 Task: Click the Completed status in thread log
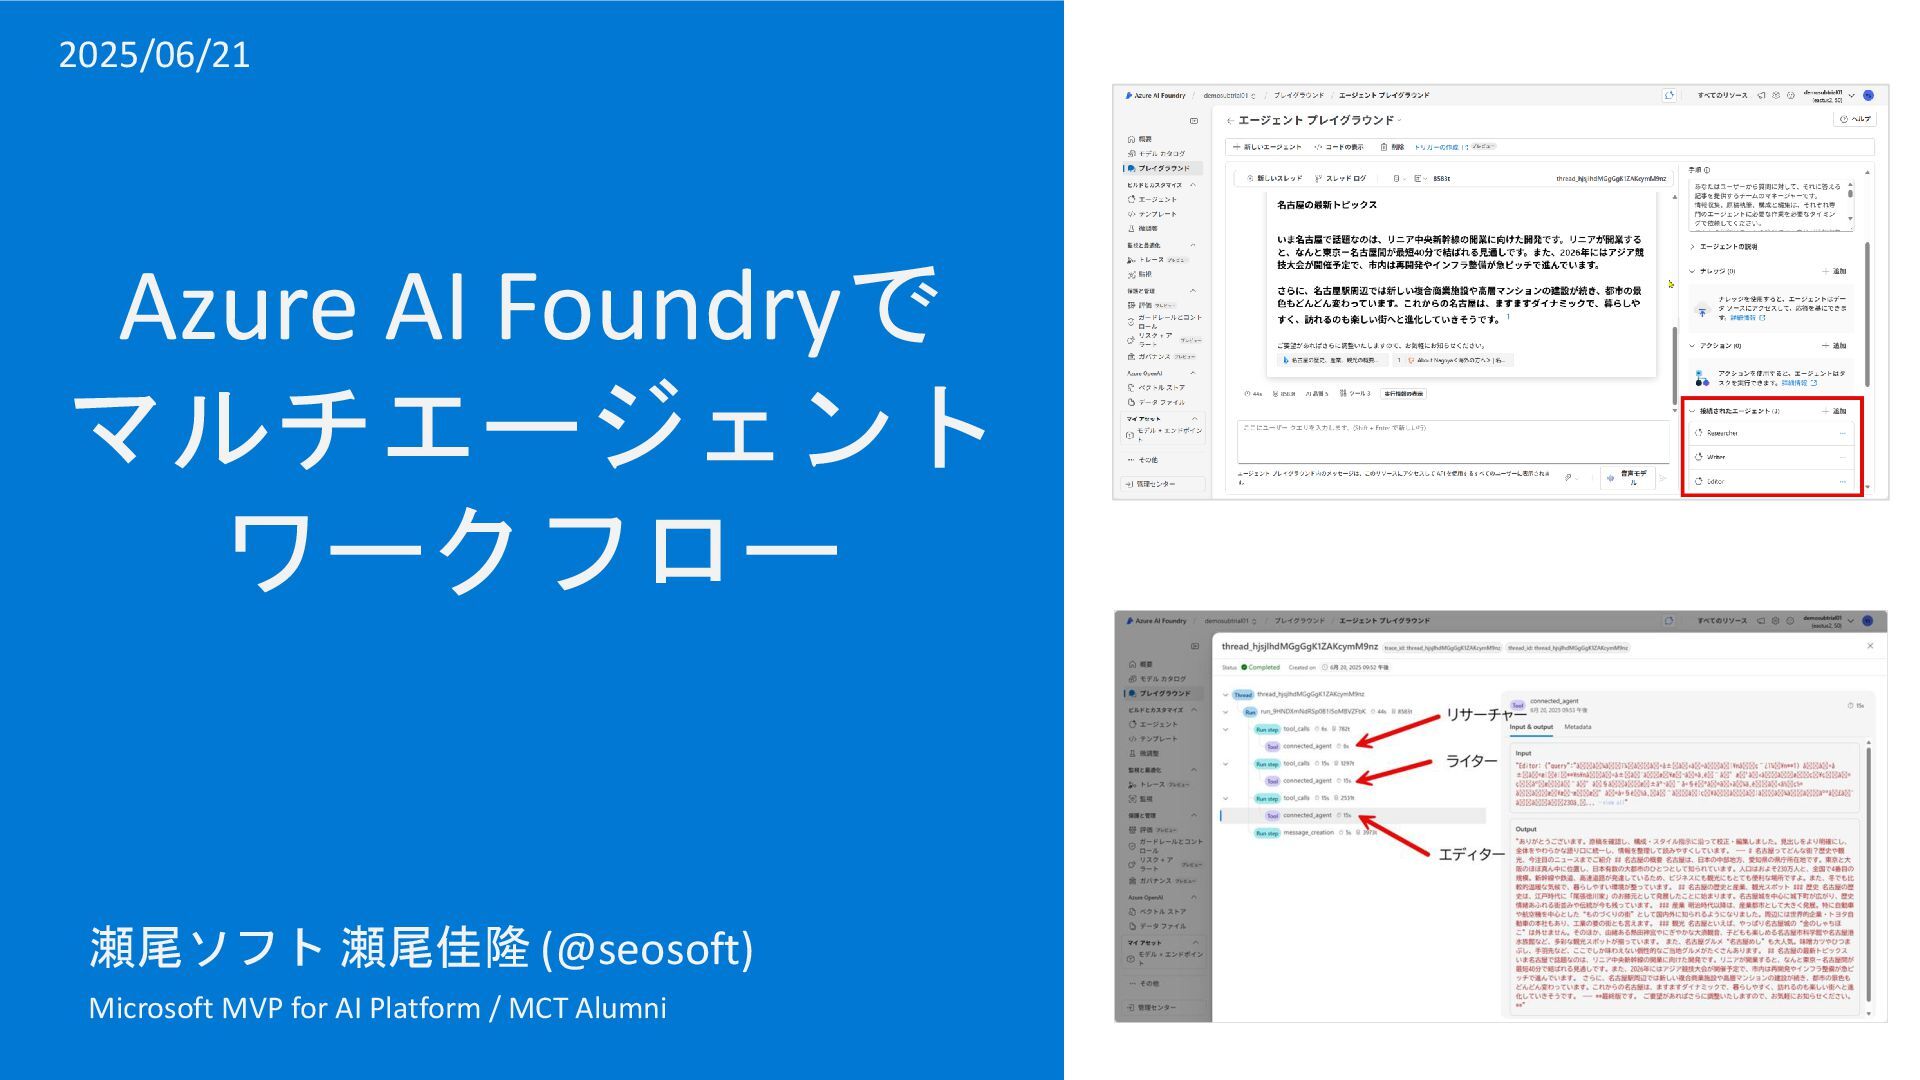pyautogui.click(x=1260, y=667)
